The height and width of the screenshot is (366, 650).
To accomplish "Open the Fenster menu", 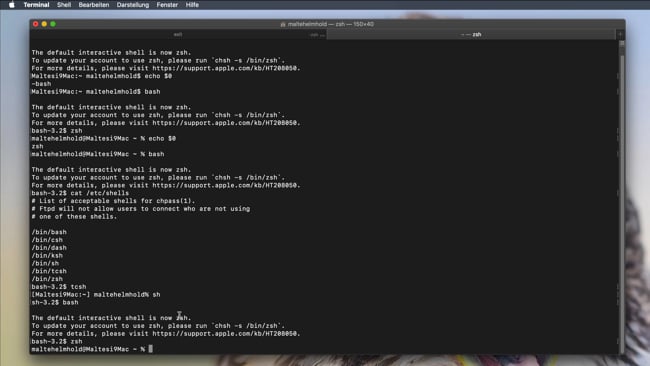I will click(x=167, y=5).
